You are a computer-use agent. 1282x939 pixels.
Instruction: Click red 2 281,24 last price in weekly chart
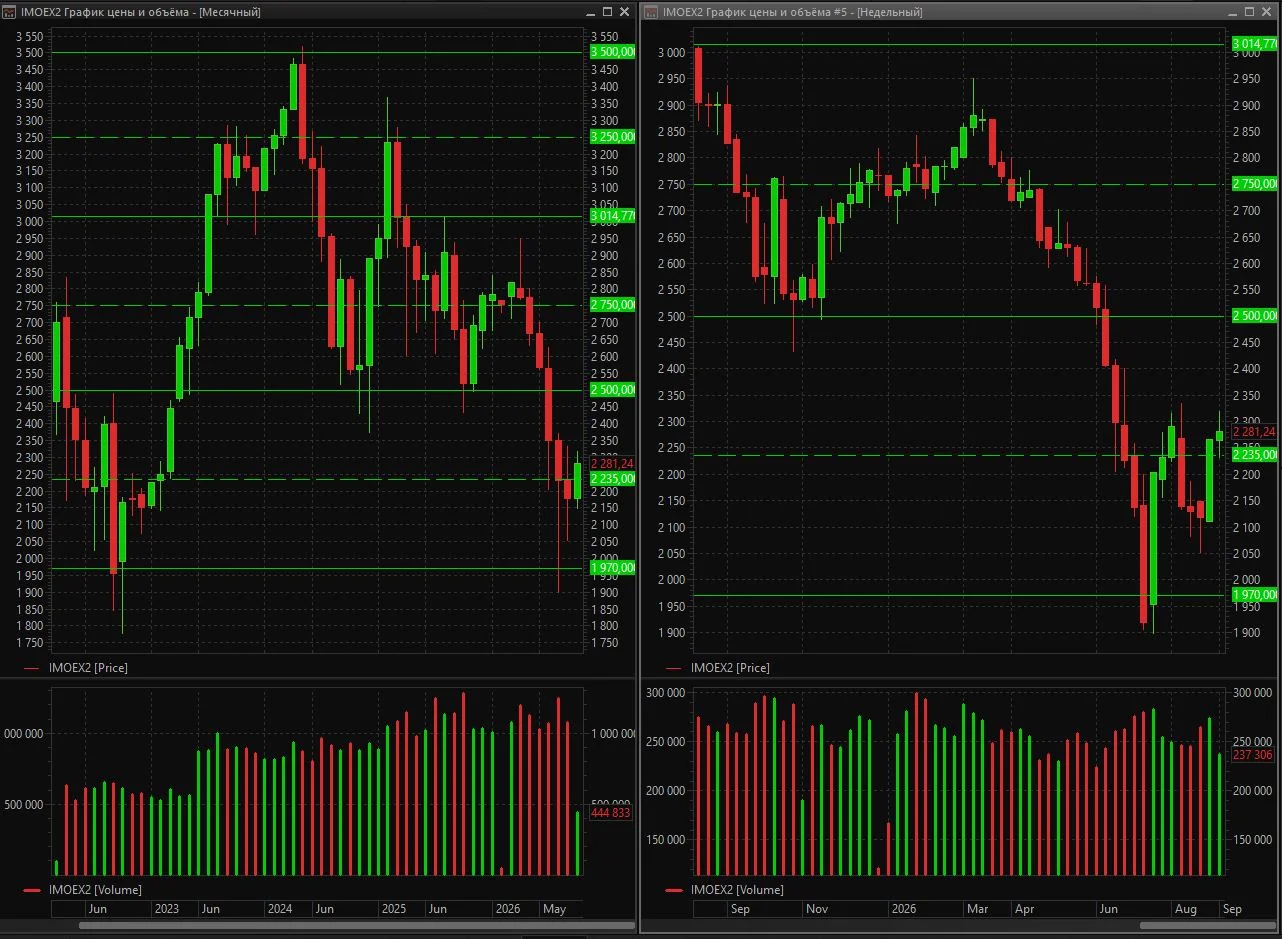click(1254, 432)
